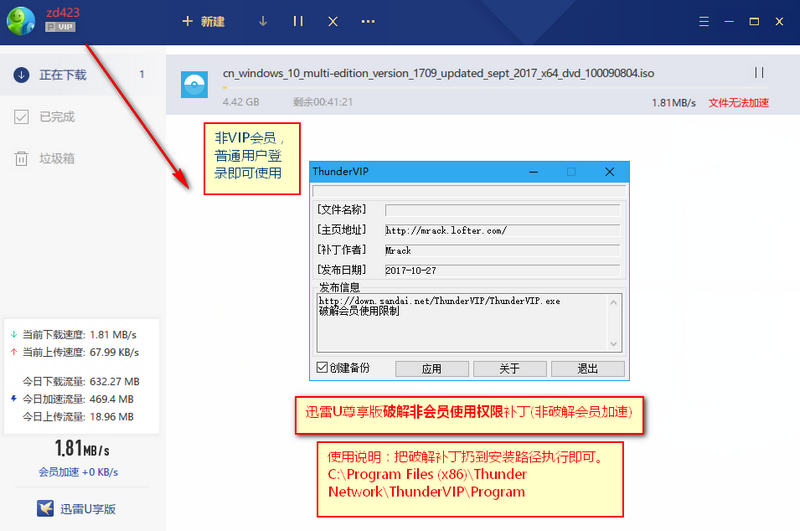This screenshot has height=531, width=800.
Task: Pause the Windows 10 ISO download
Action: (759, 73)
